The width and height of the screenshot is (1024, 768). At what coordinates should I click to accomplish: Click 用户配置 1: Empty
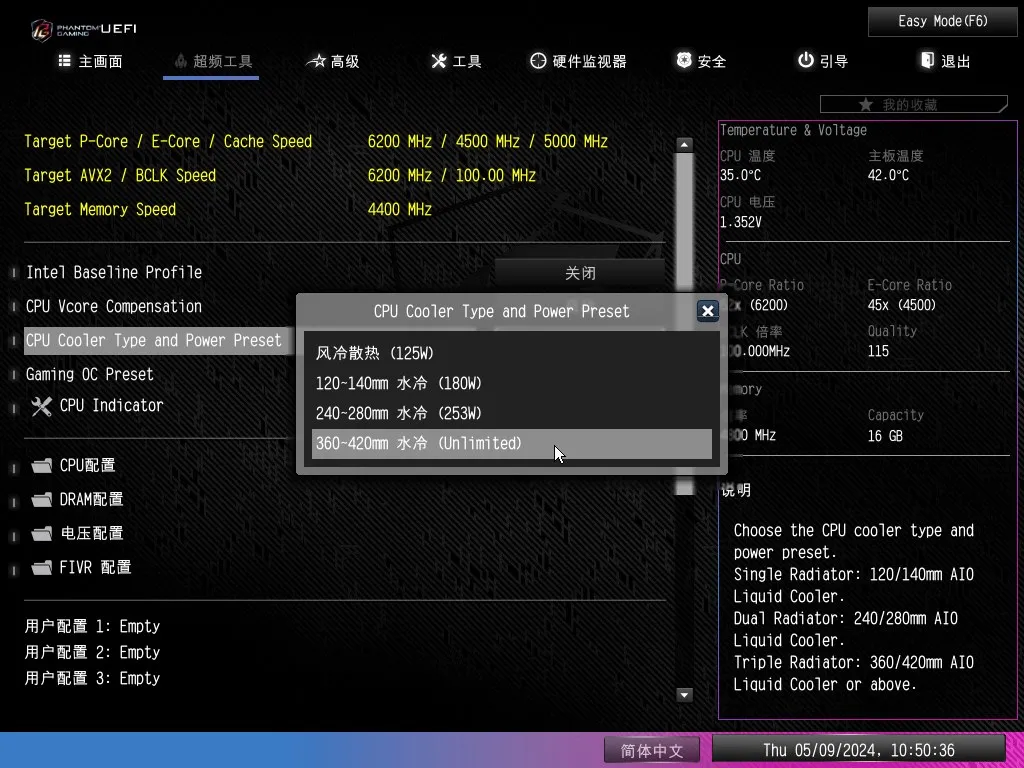coord(92,626)
